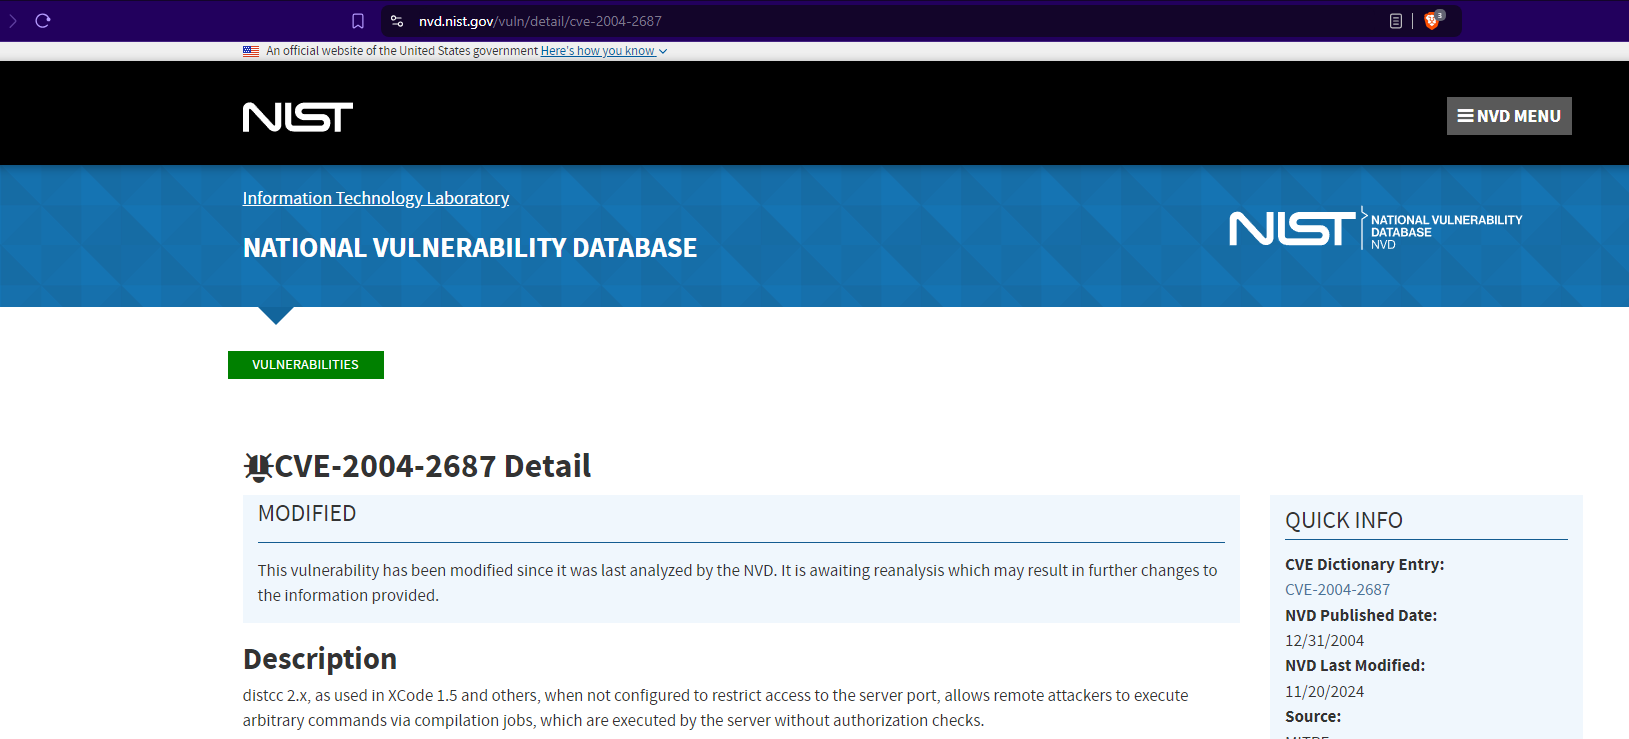
Task: Click the US flag icon in banner
Action: (x=251, y=51)
